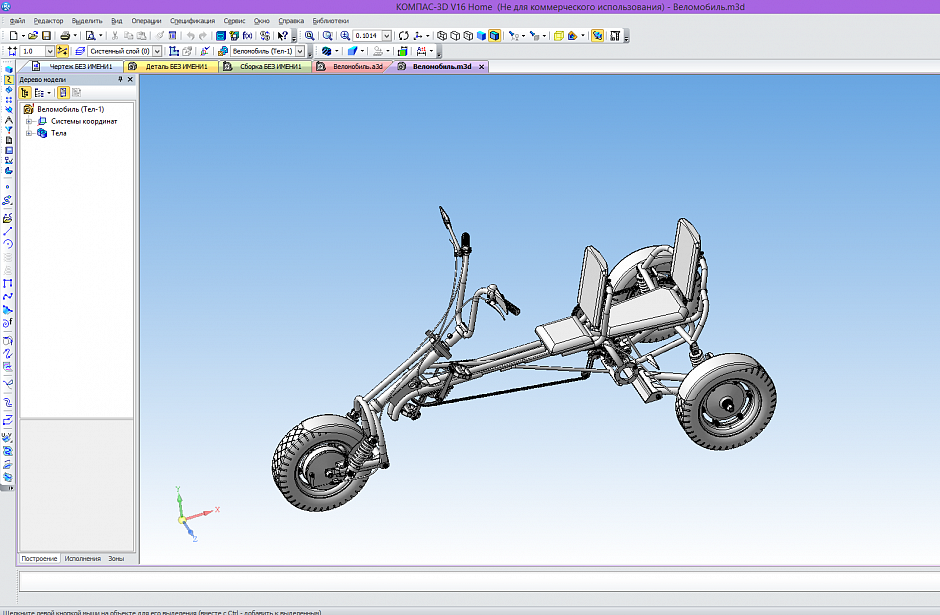Click the f(x) variables icon
The width and height of the screenshot is (940, 615).
[248, 36]
